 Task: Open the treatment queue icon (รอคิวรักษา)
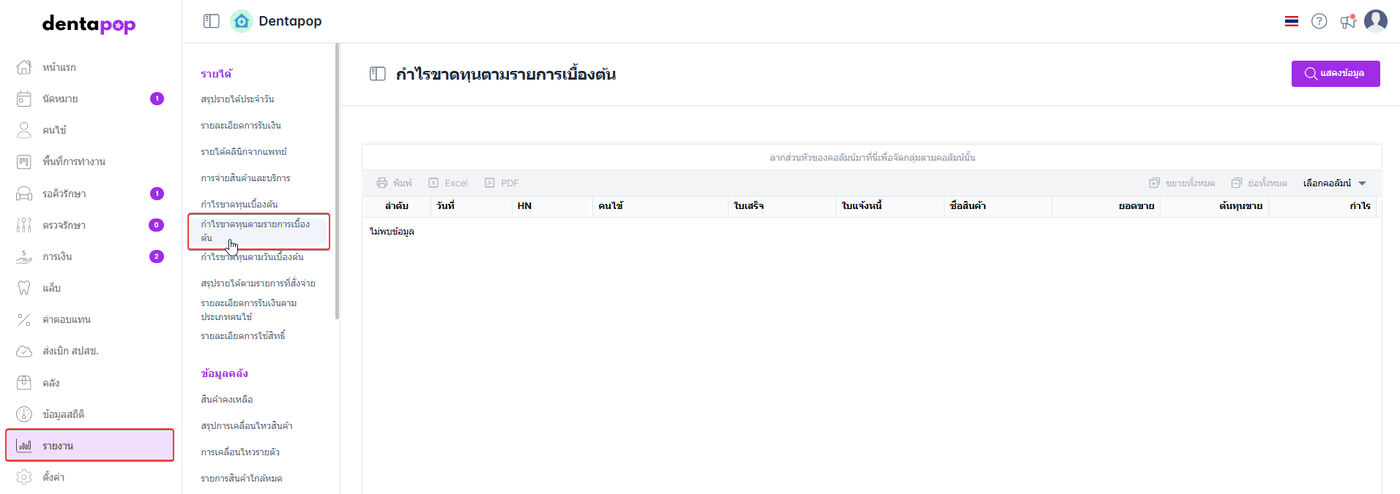(25, 193)
